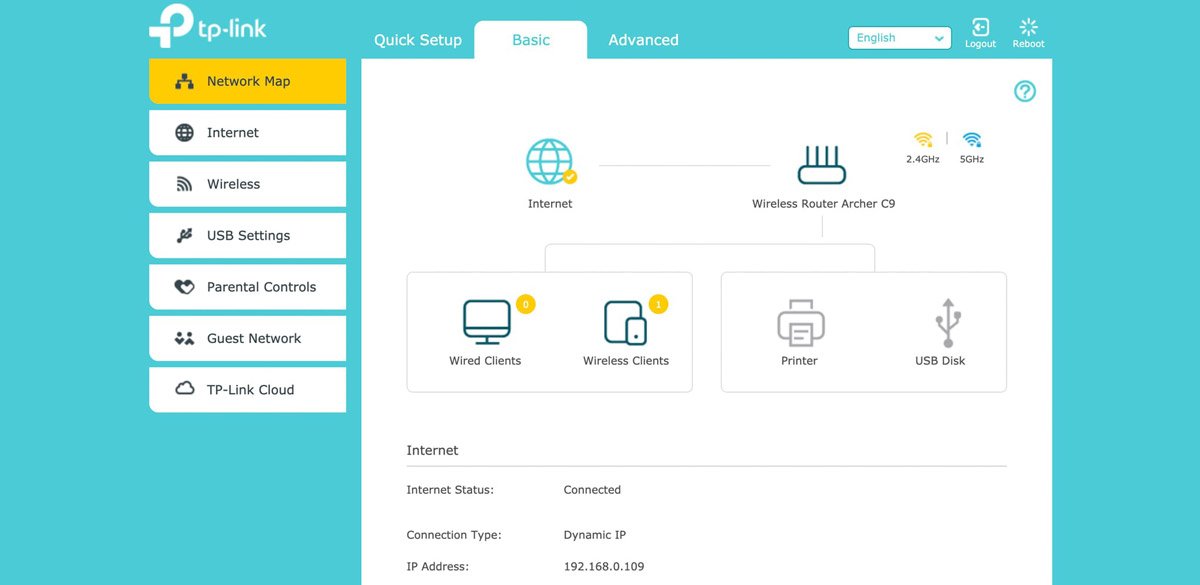The width and height of the screenshot is (1200, 585).
Task: Switch to the Advanced tab
Action: click(x=643, y=40)
